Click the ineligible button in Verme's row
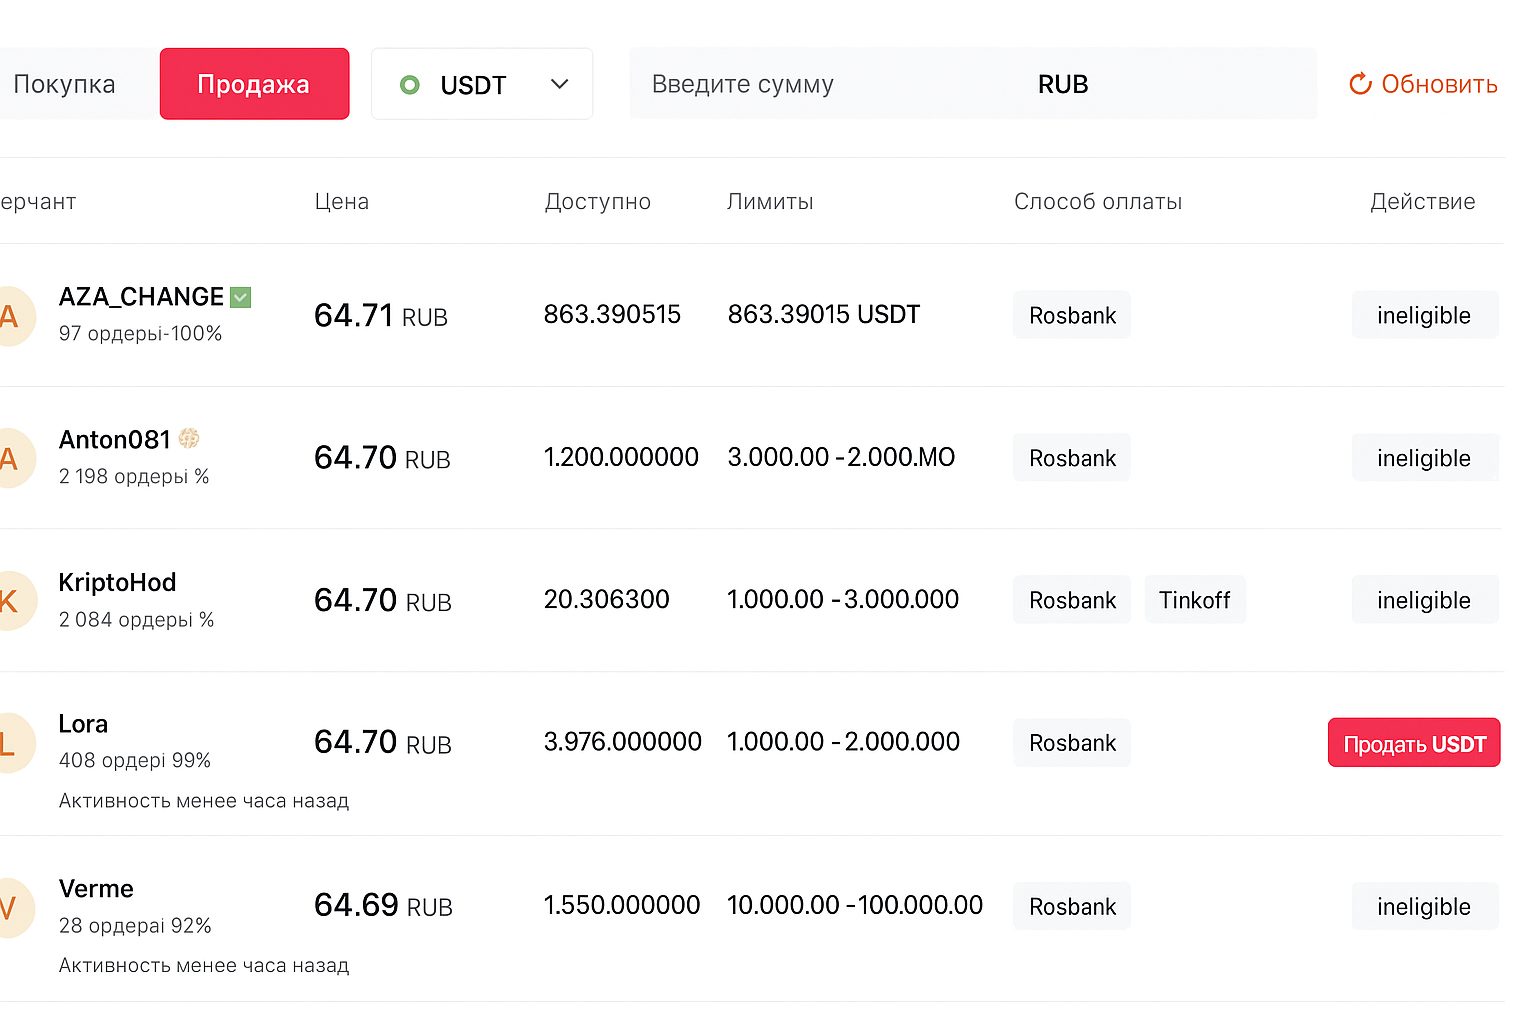The height and width of the screenshot is (1024, 1536). click(x=1424, y=906)
